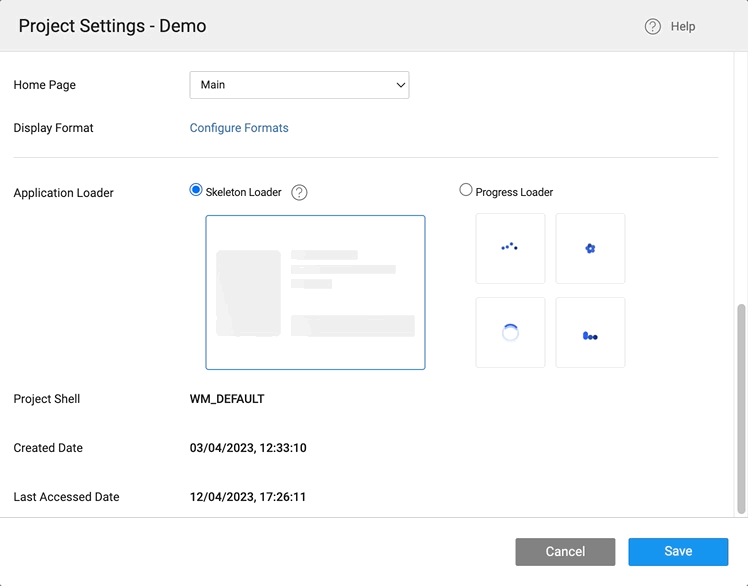Choose the skeleton loader preview thumbnail
Viewport: 748px width, 586px height.
point(315,292)
